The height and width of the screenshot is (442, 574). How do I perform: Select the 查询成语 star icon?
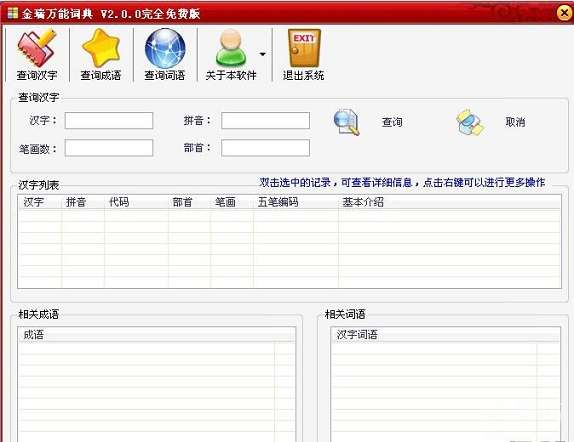[x=101, y=48]
